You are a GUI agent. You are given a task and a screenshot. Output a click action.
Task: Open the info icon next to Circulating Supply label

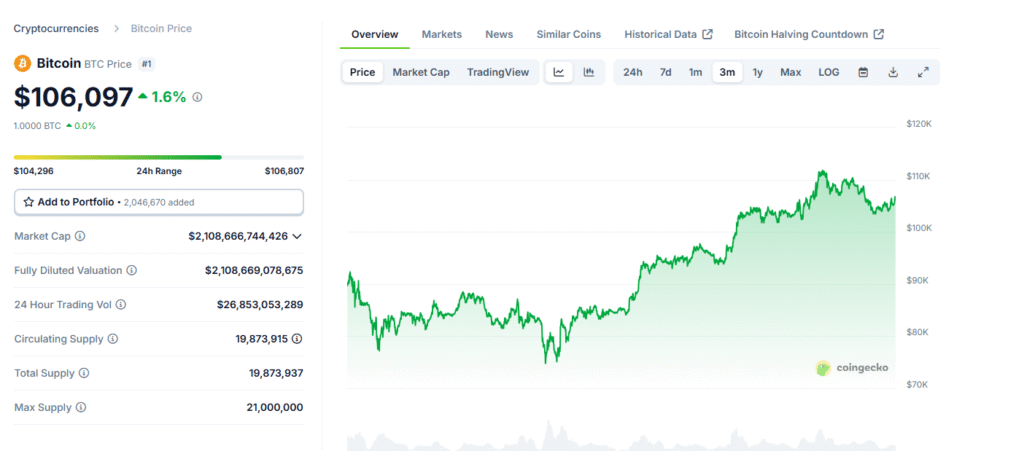pyautogui.click(x=112, y=339)
